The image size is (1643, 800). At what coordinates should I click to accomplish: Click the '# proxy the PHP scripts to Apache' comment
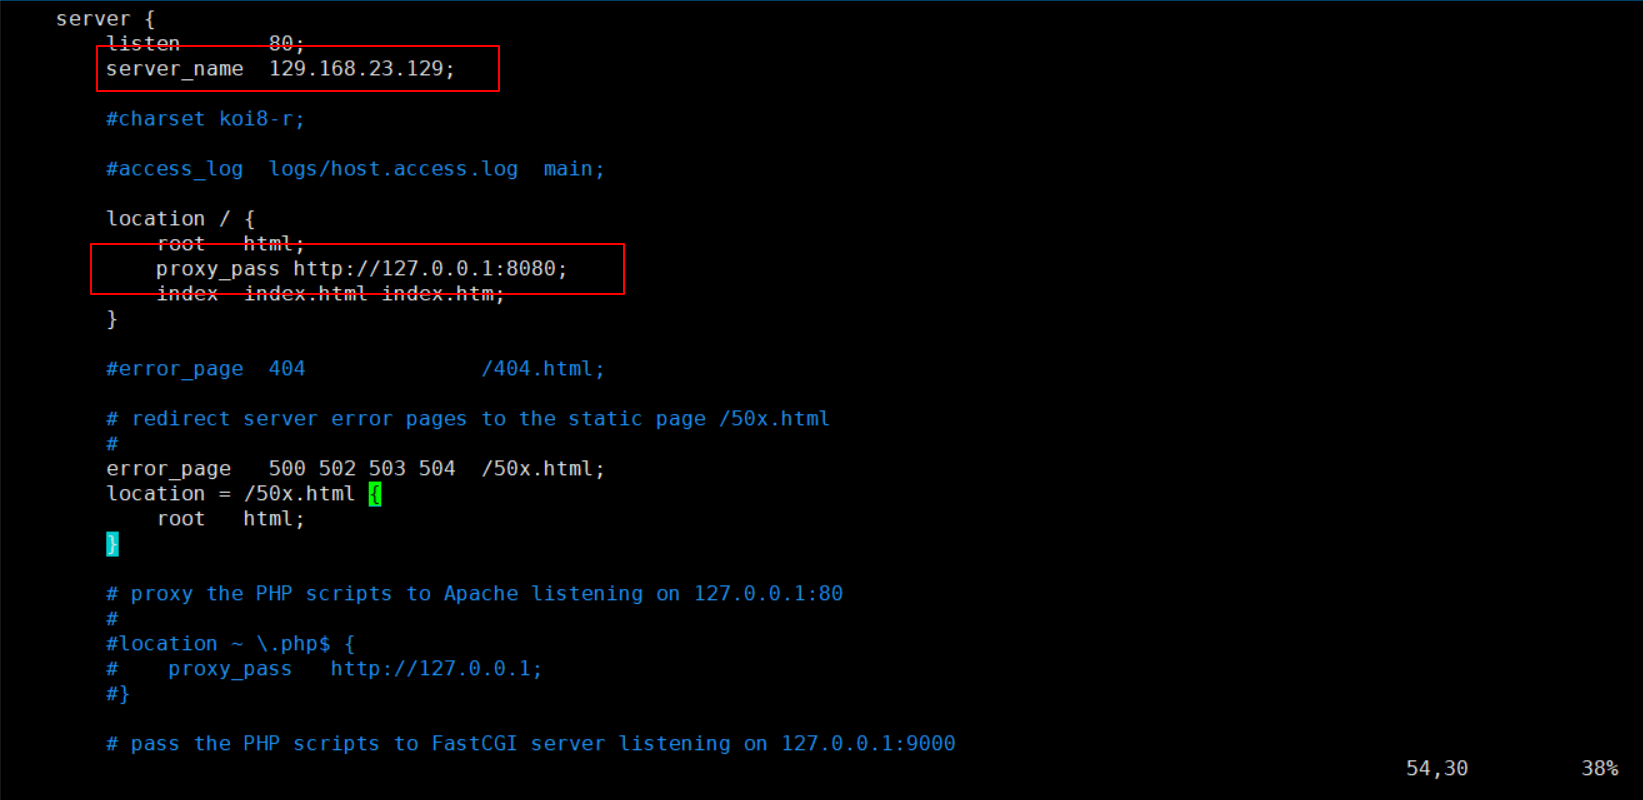tap(474, 594)
